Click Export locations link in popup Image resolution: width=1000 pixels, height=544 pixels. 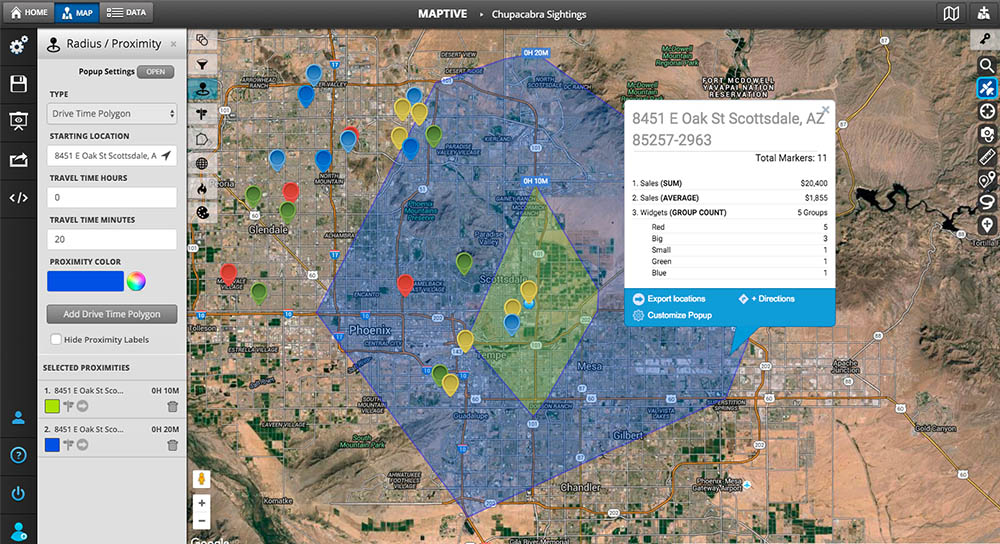point(669,298)
